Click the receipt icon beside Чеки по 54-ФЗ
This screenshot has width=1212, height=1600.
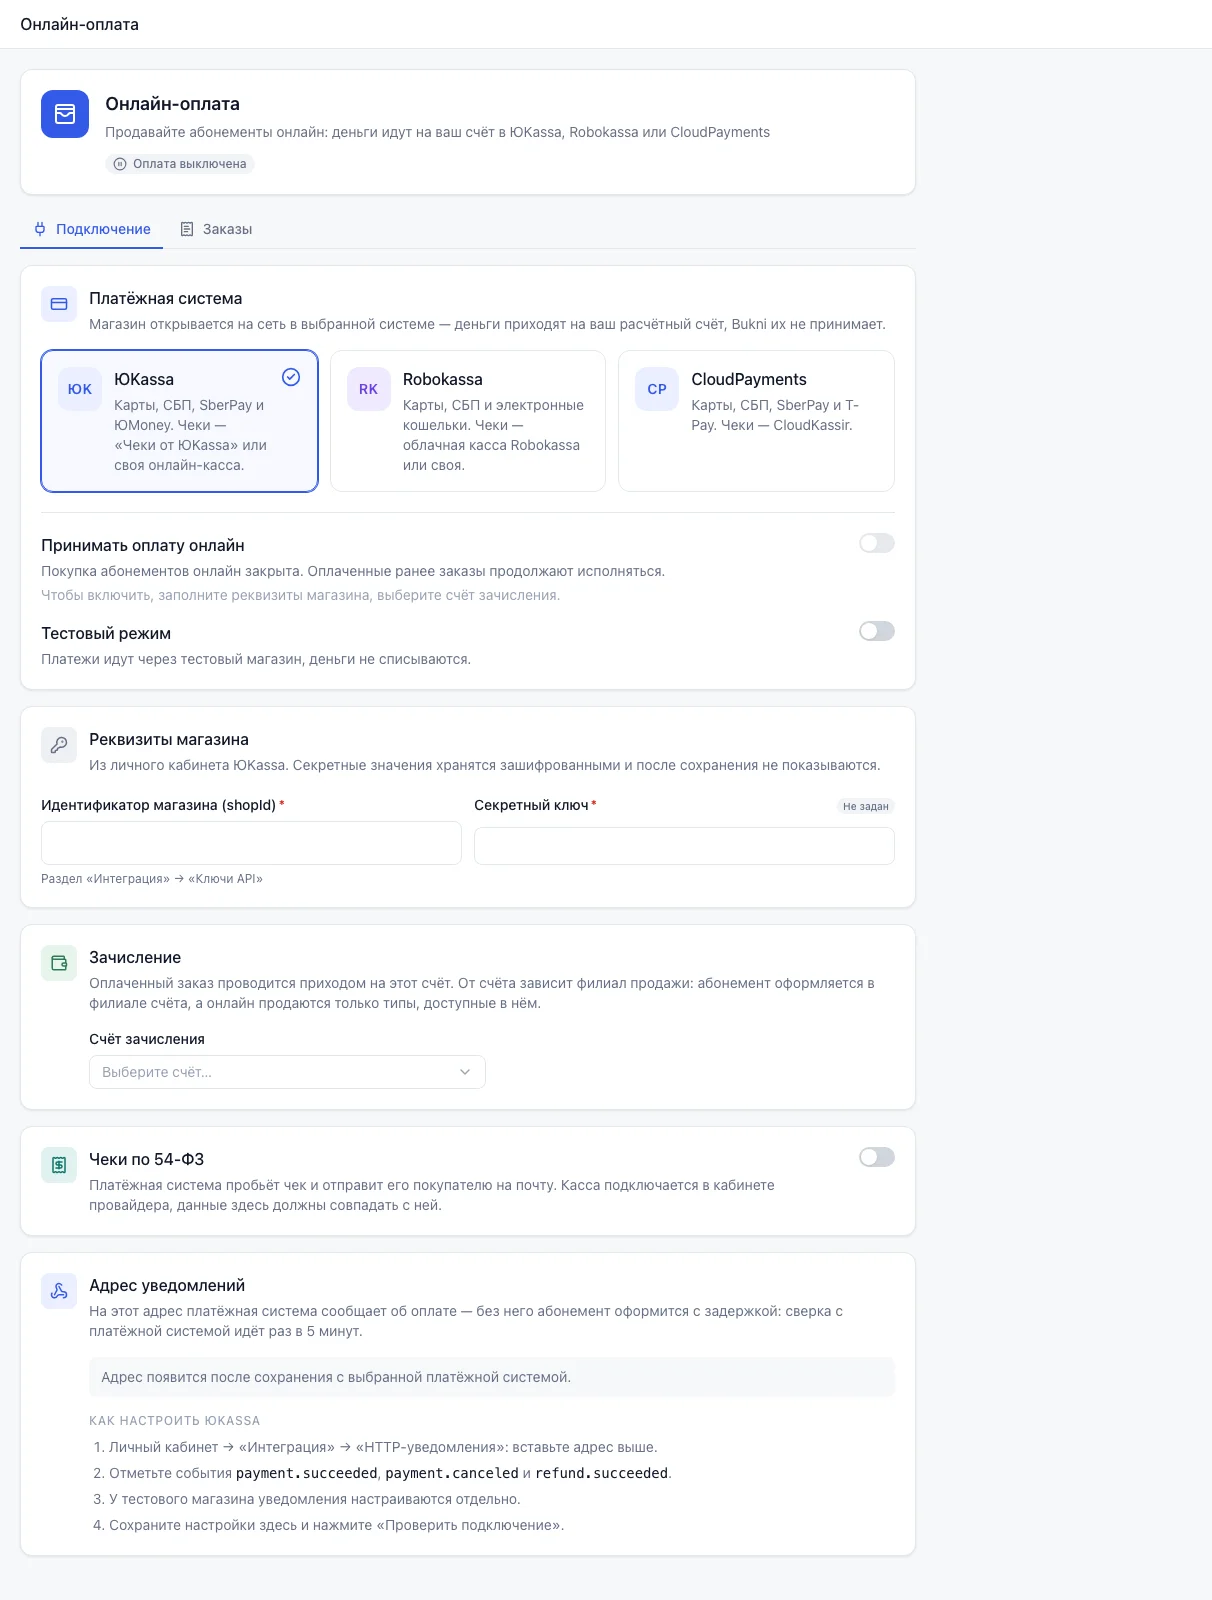[59, 1165]
